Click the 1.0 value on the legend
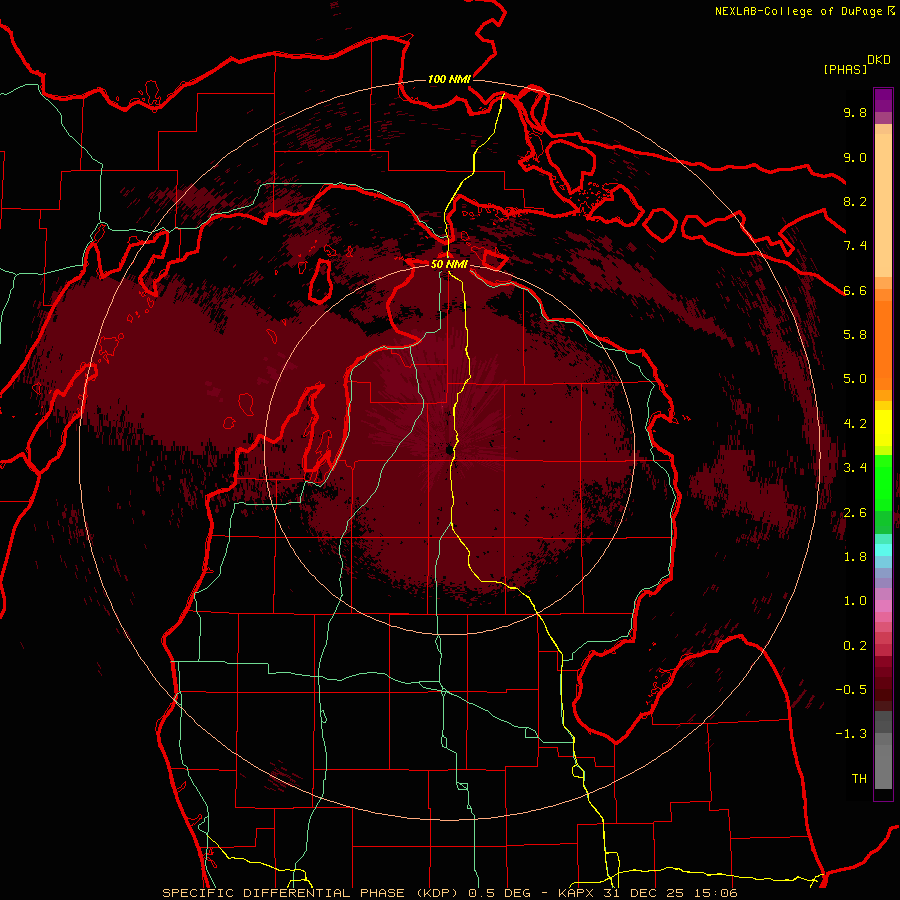 click(855, 601)
